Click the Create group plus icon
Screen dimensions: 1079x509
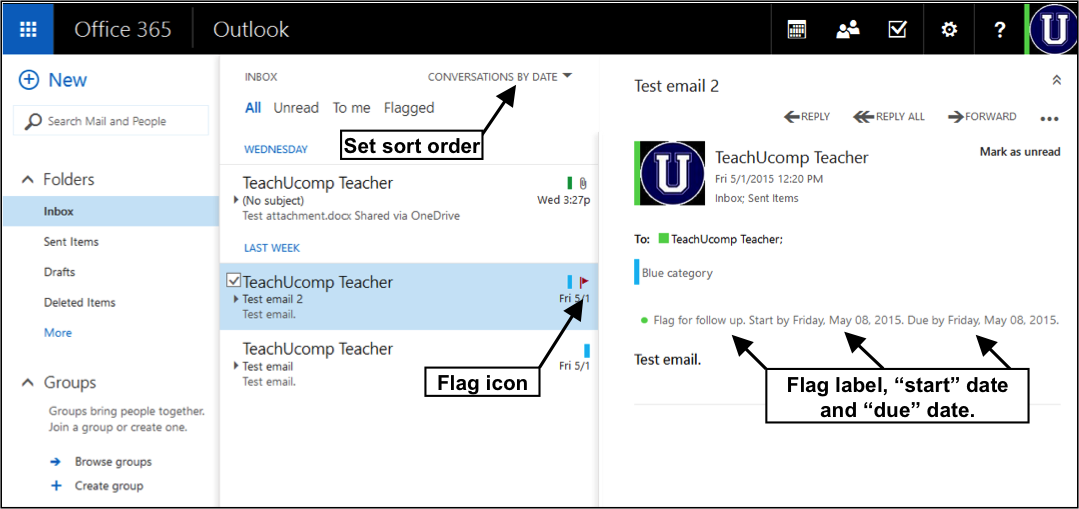click(56, 486)
